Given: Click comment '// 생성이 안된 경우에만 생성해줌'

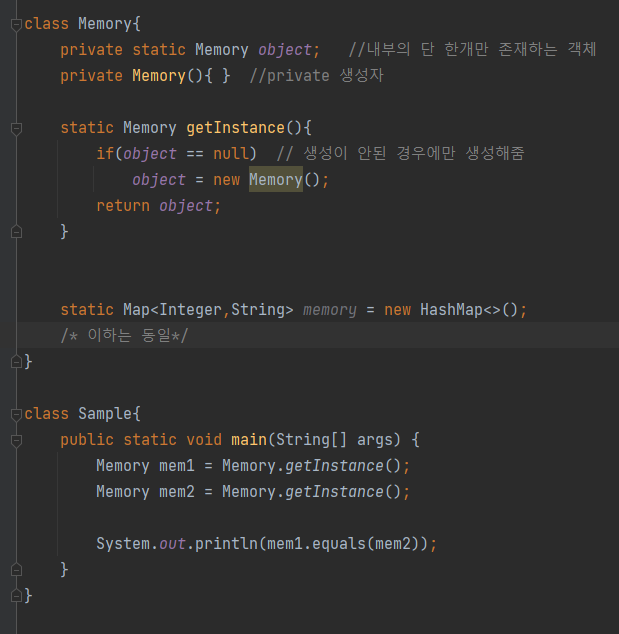Looking at the screenshot, I should tap(400, 154).
